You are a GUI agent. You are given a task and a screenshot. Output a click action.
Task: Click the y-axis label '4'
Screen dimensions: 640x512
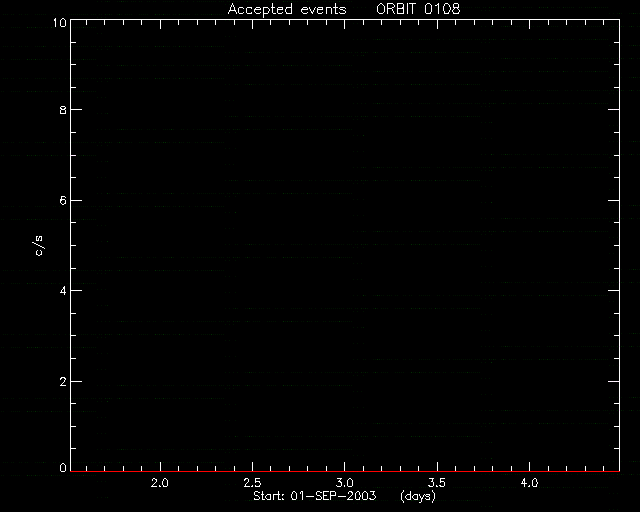point(63,291)
